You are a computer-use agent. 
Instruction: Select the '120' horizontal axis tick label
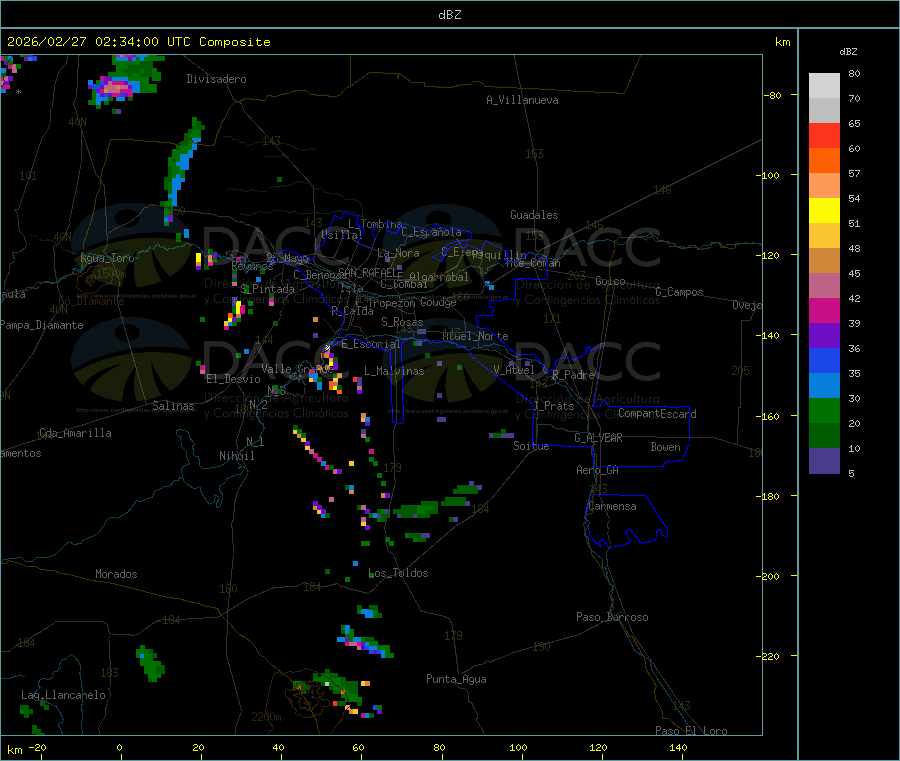(x=598, y=747)
